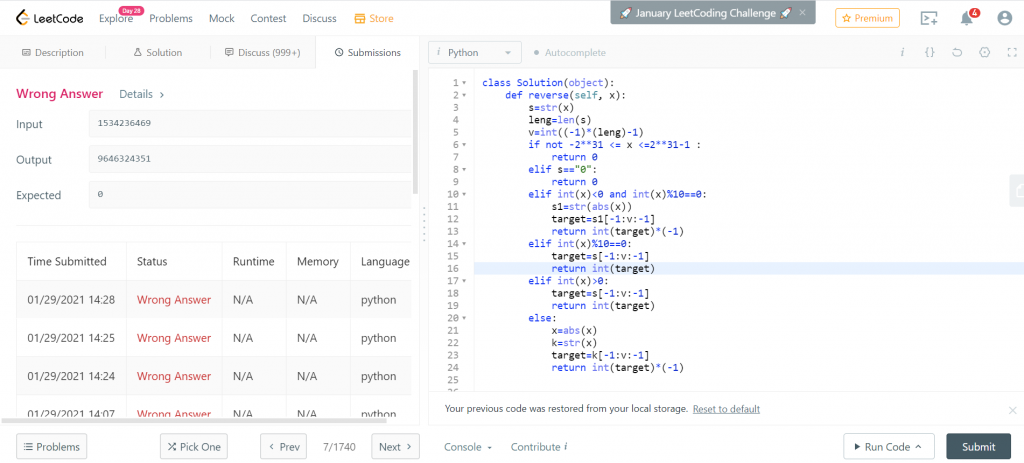The height and width of the screenshot is (463, 1024).
Task: Open wrong answer Details link
Action: [x=142, y=94]
